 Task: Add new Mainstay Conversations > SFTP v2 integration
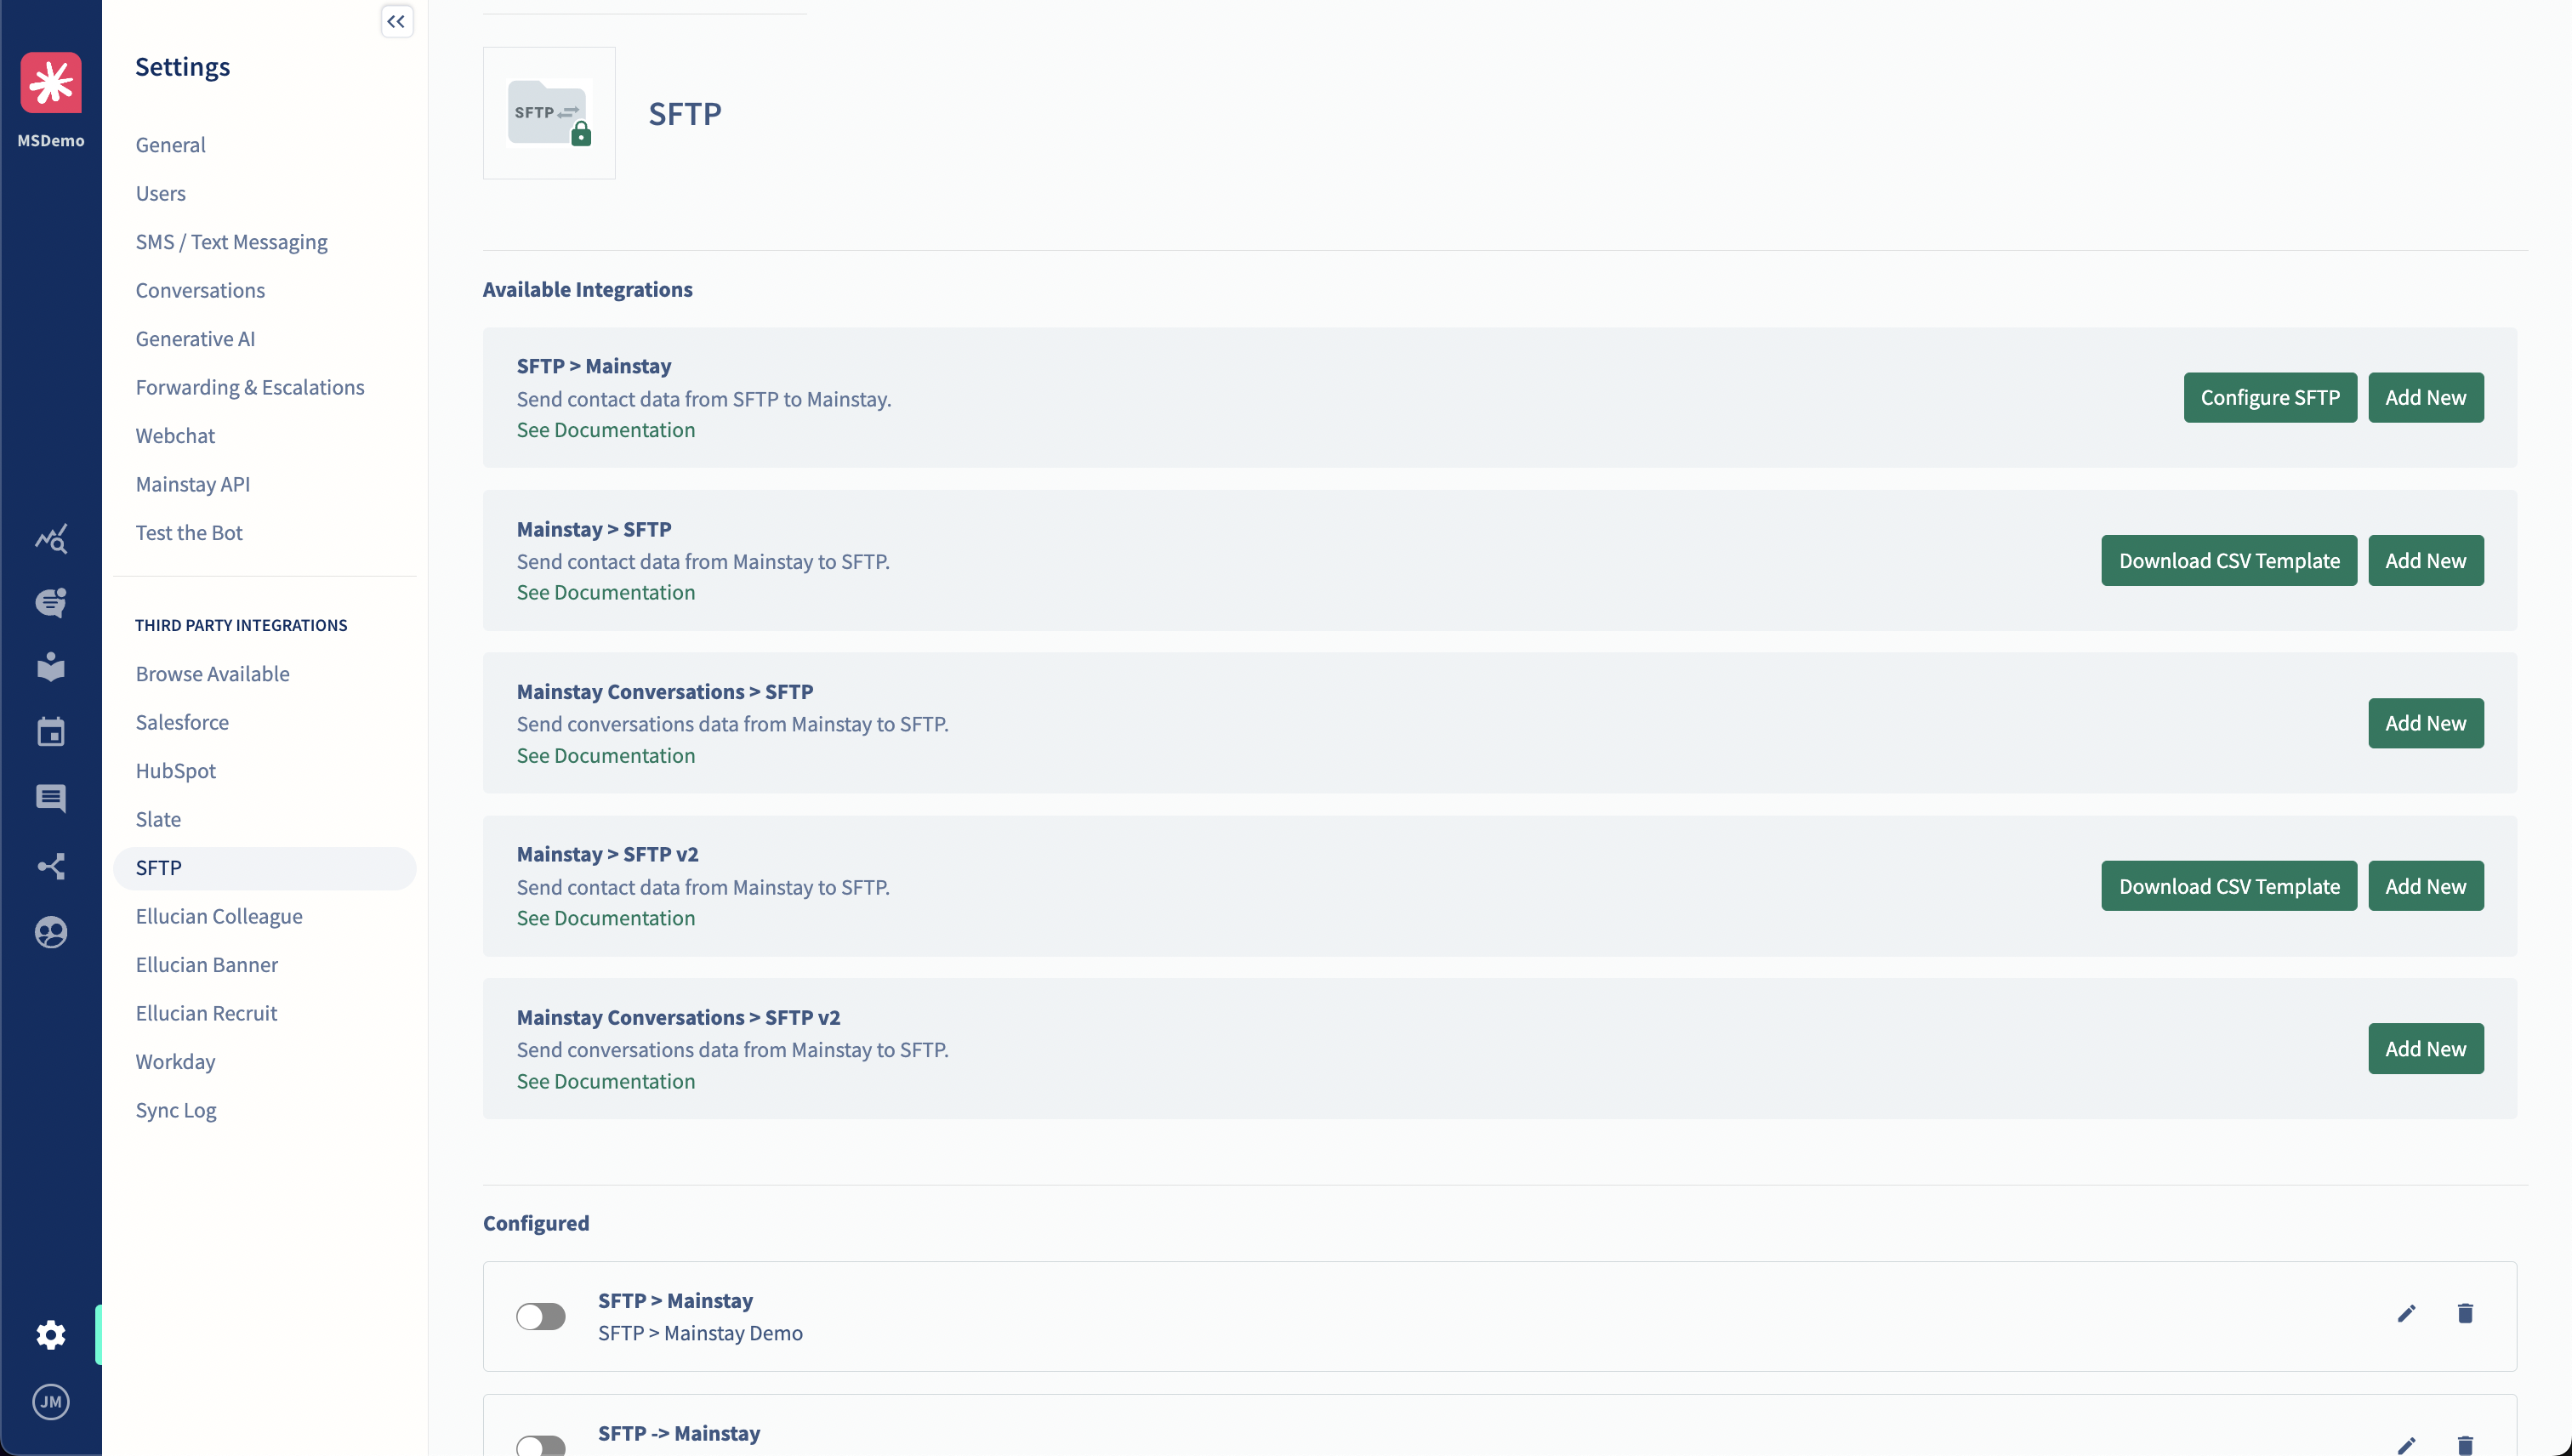coord(2426,1048)
